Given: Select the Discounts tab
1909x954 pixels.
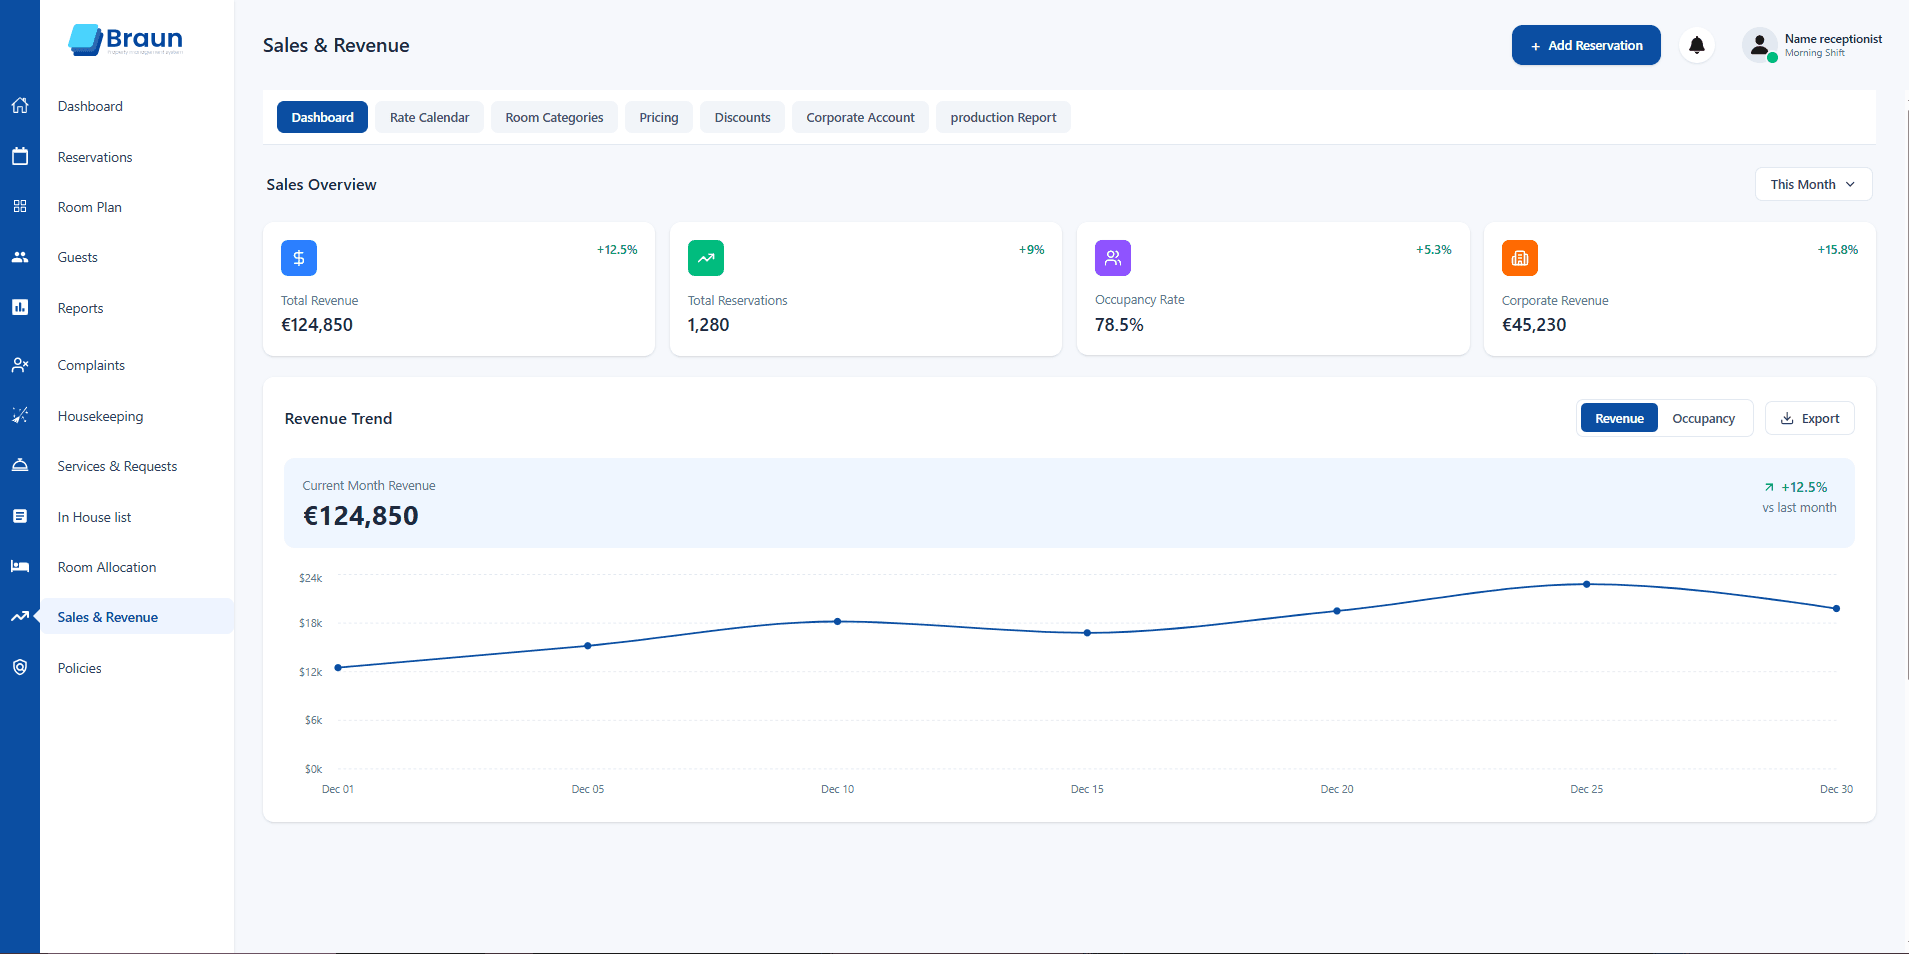Looking at the screenshot, I should (742, 117).
